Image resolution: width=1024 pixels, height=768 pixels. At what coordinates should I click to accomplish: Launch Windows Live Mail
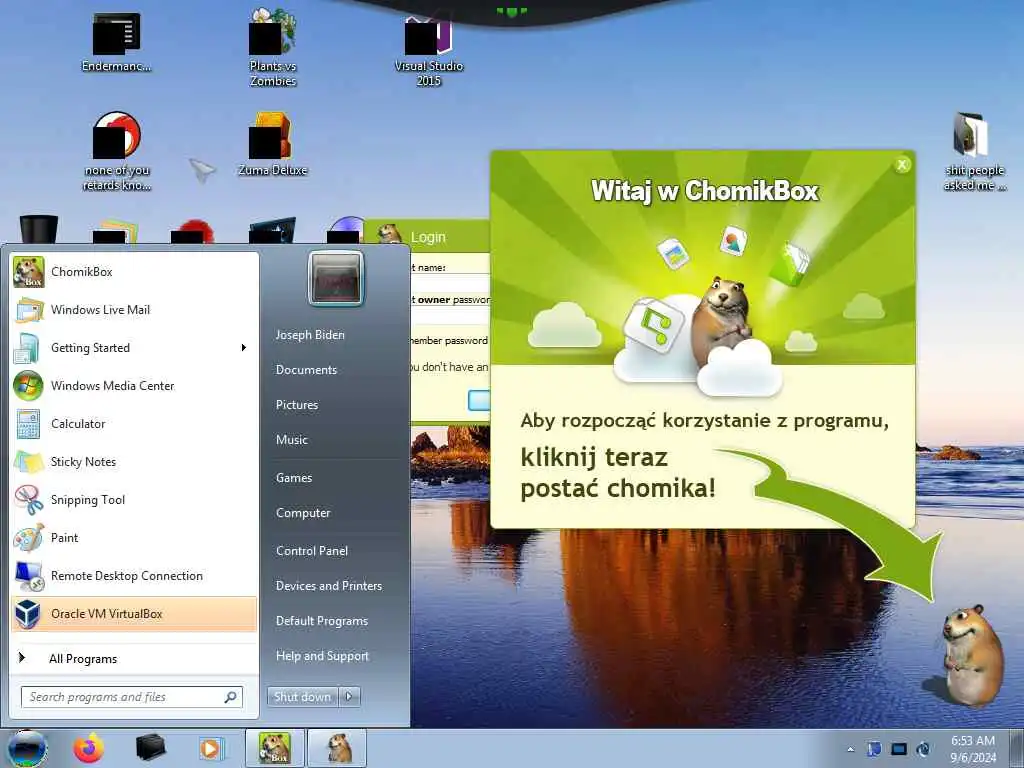[135, 310]
